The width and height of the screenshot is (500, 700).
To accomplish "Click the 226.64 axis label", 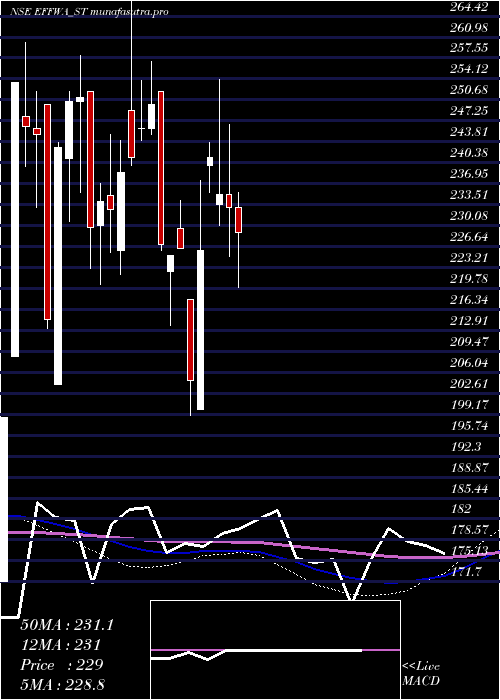I will point(468,237).
